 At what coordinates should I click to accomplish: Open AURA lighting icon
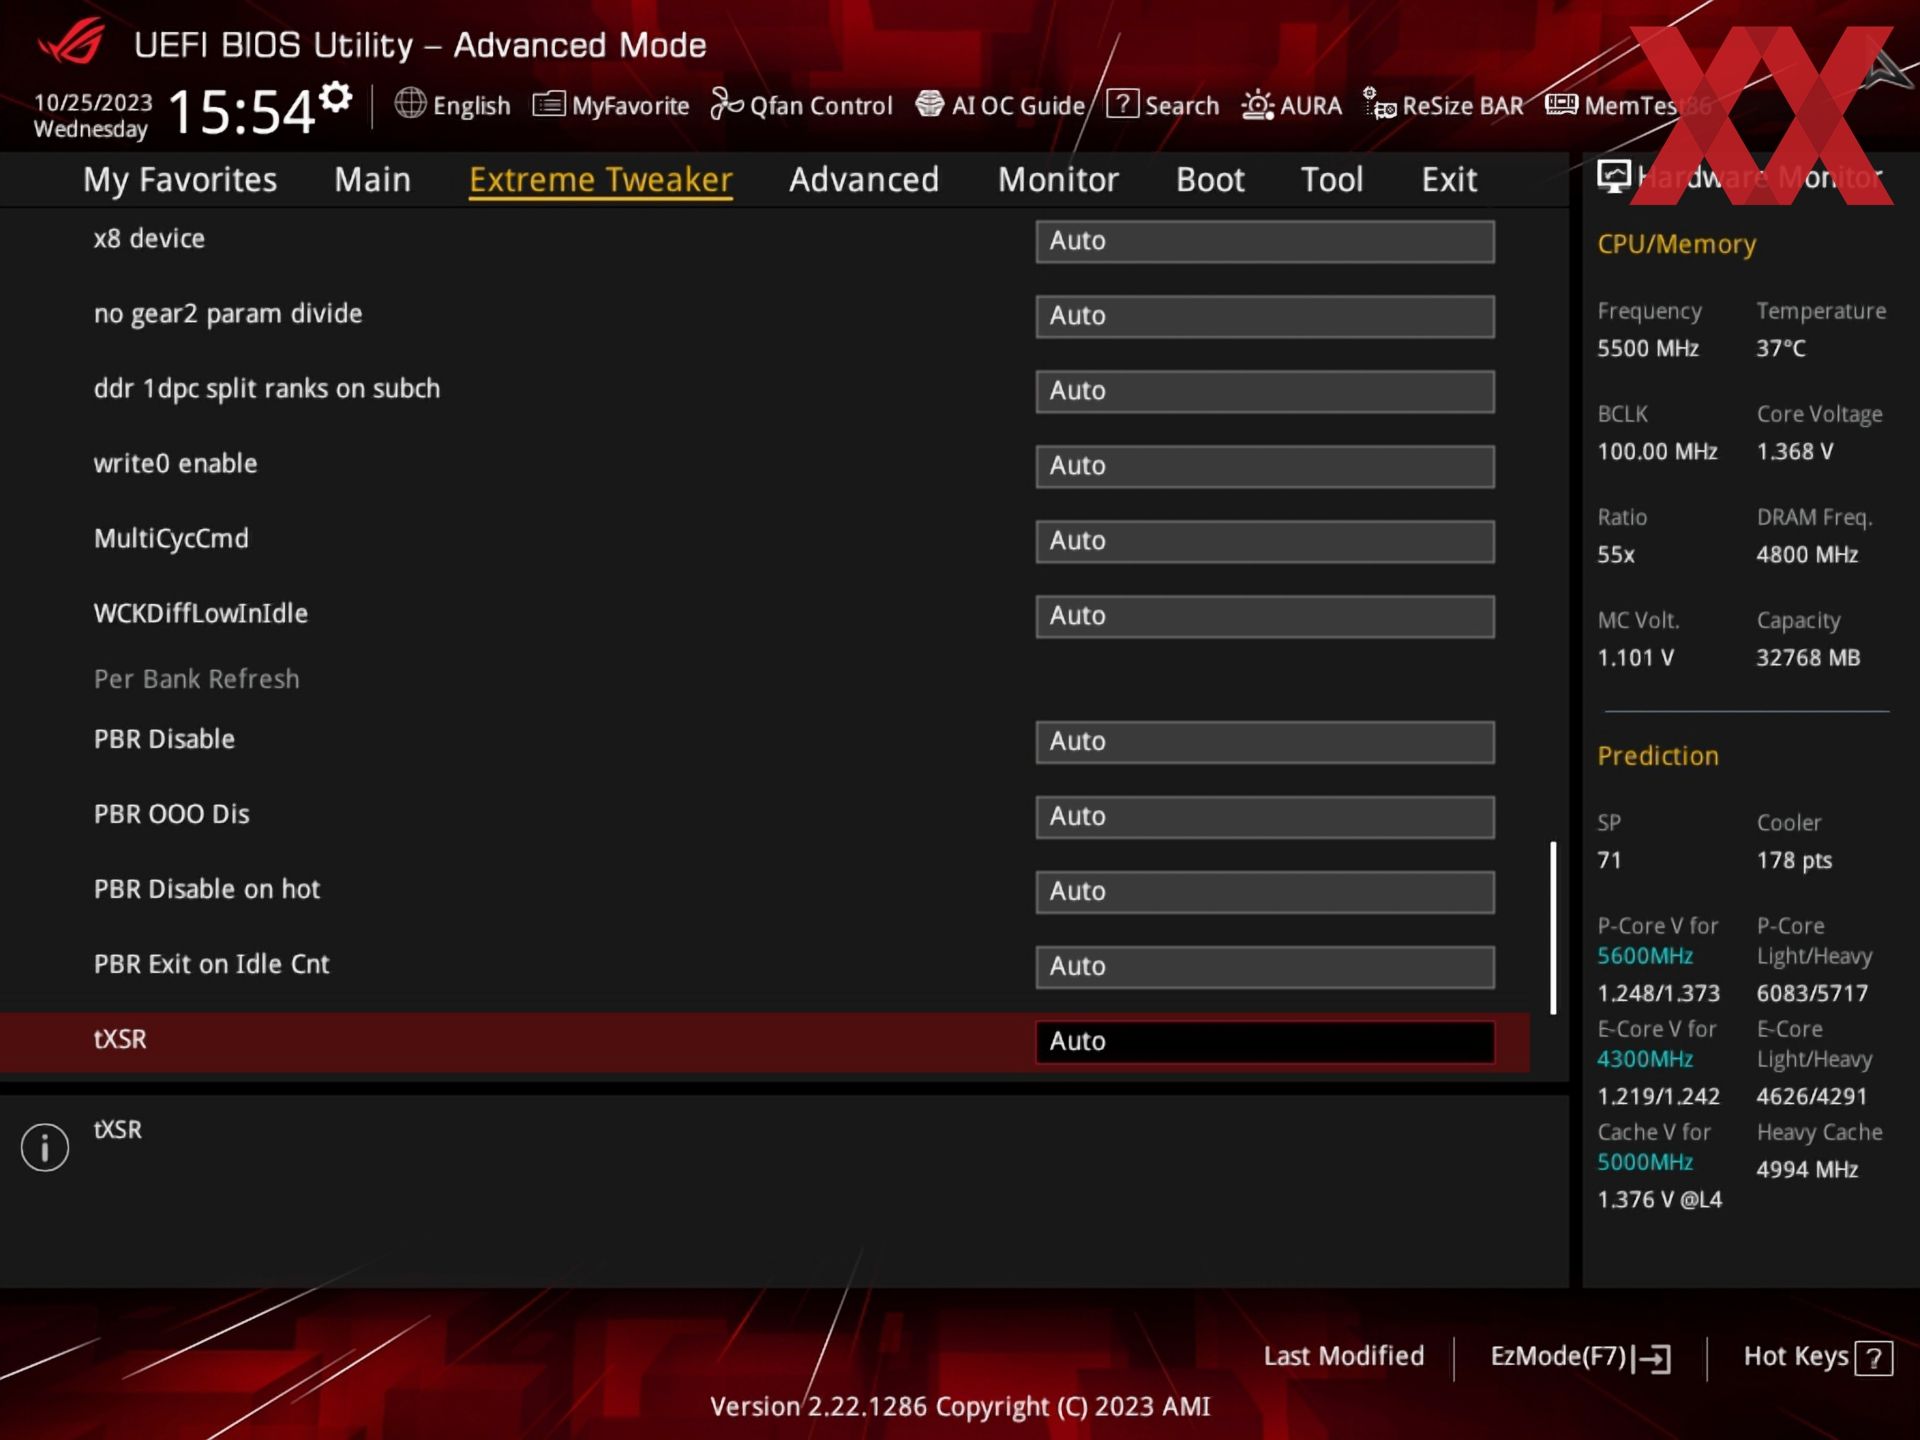[x=1257, y=105]
